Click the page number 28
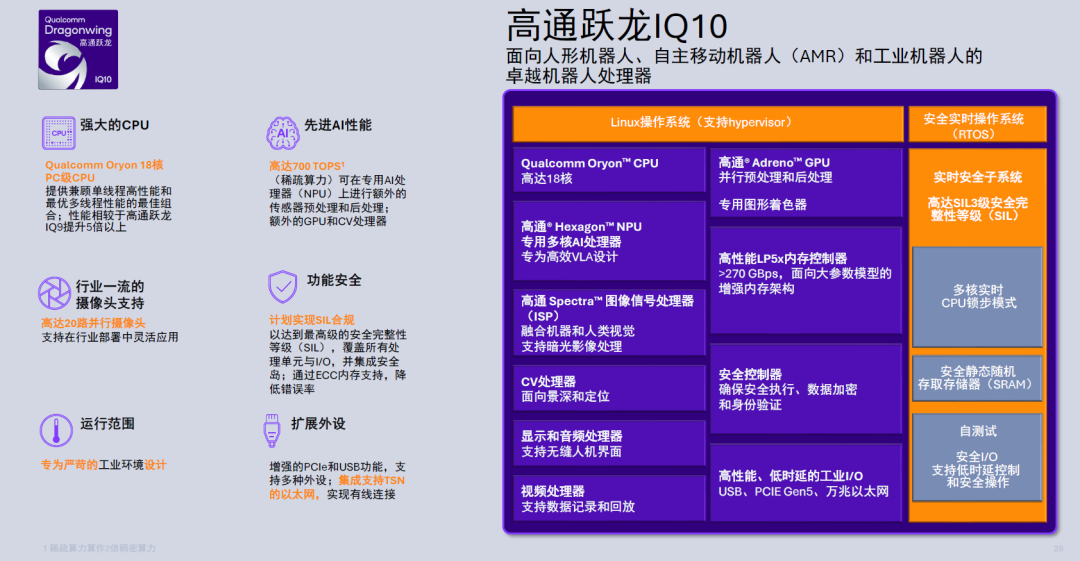This screenshot has width=1080, height=561. click(x=1059, y=549)
